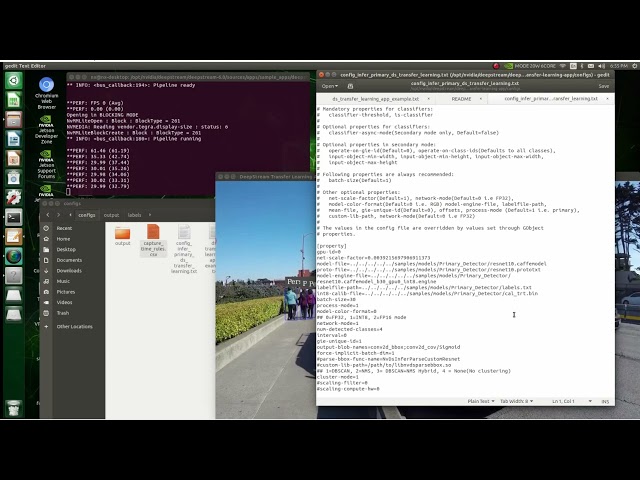Open Home in the Files sidebar
Viewport: 640px width, 480px height.
72,239
